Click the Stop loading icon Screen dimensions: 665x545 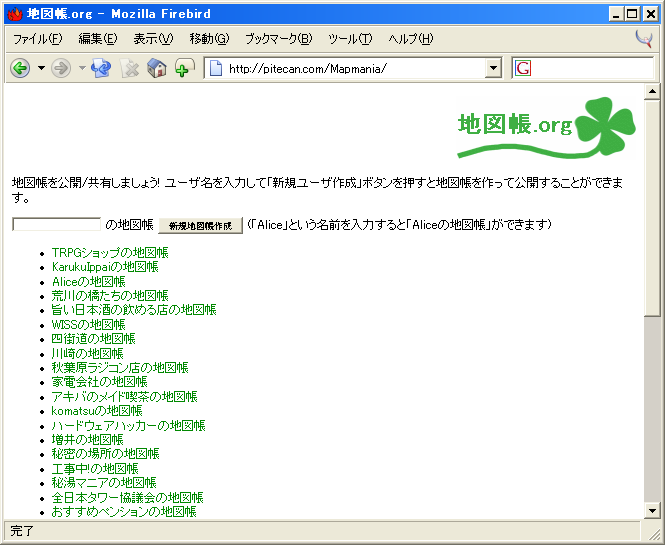click(129, 68)
